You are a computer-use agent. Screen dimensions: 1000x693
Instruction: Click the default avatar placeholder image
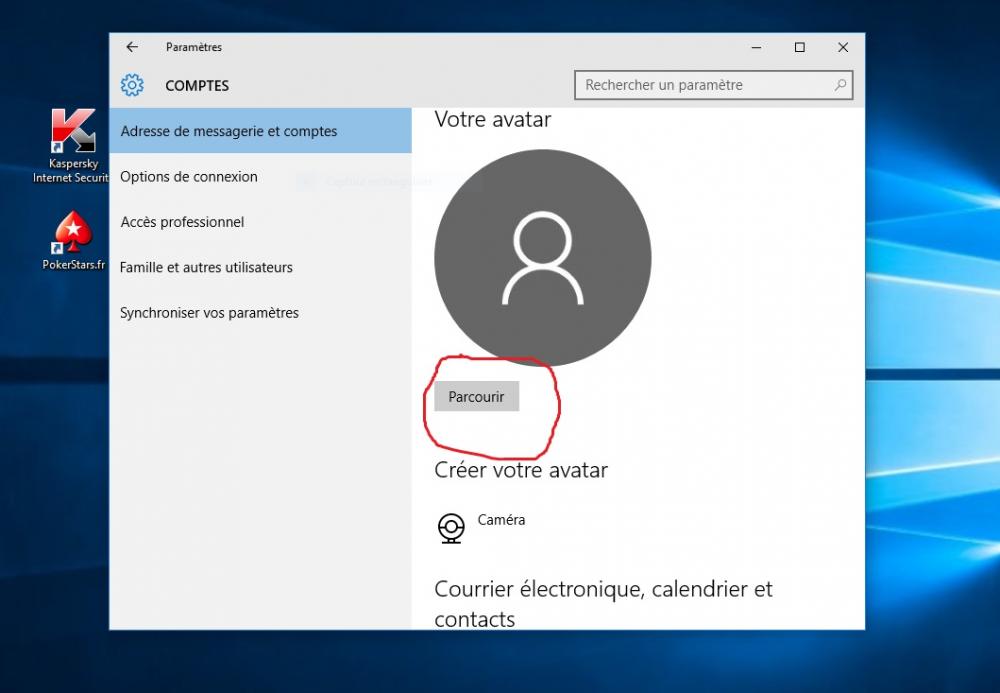pyautogui.click(x=543, y=258)
